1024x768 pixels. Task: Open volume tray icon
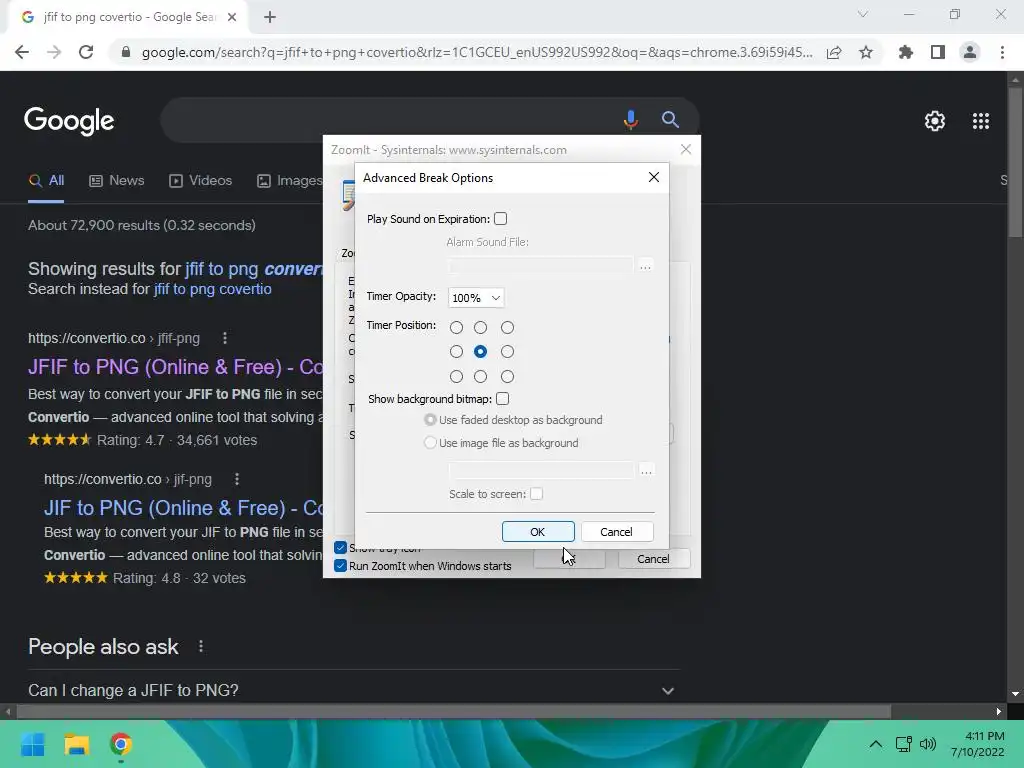(927, 744)
